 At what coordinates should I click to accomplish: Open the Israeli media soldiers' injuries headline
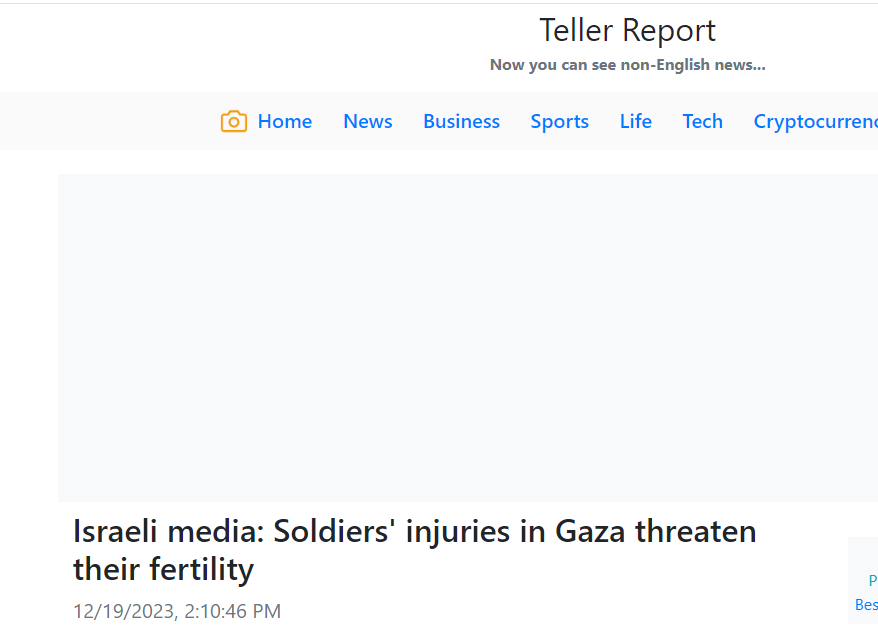414,550
